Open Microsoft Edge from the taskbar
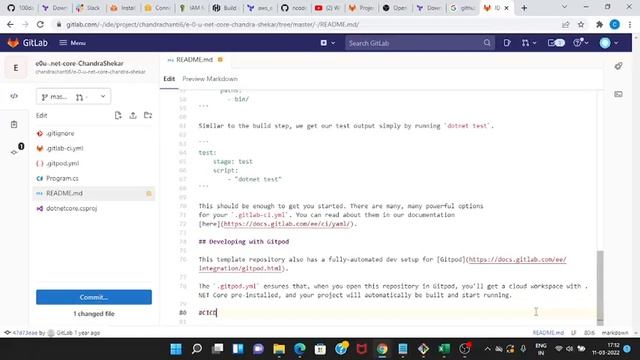 [300, 349]
